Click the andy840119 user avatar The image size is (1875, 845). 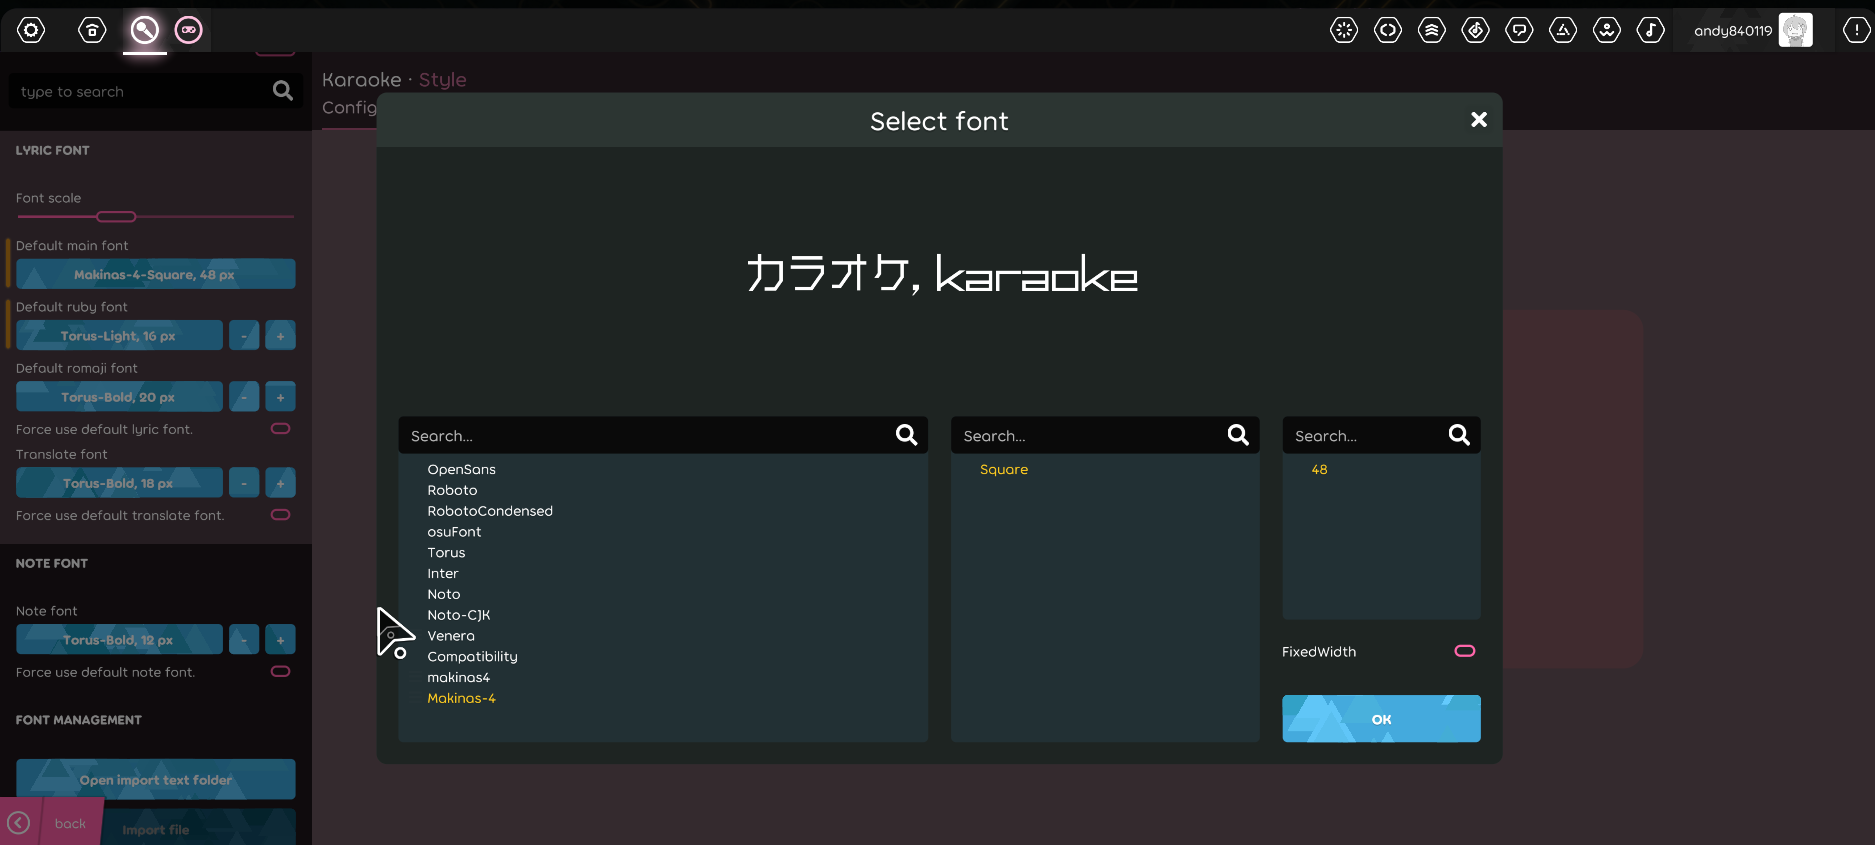click(1795, 30)
